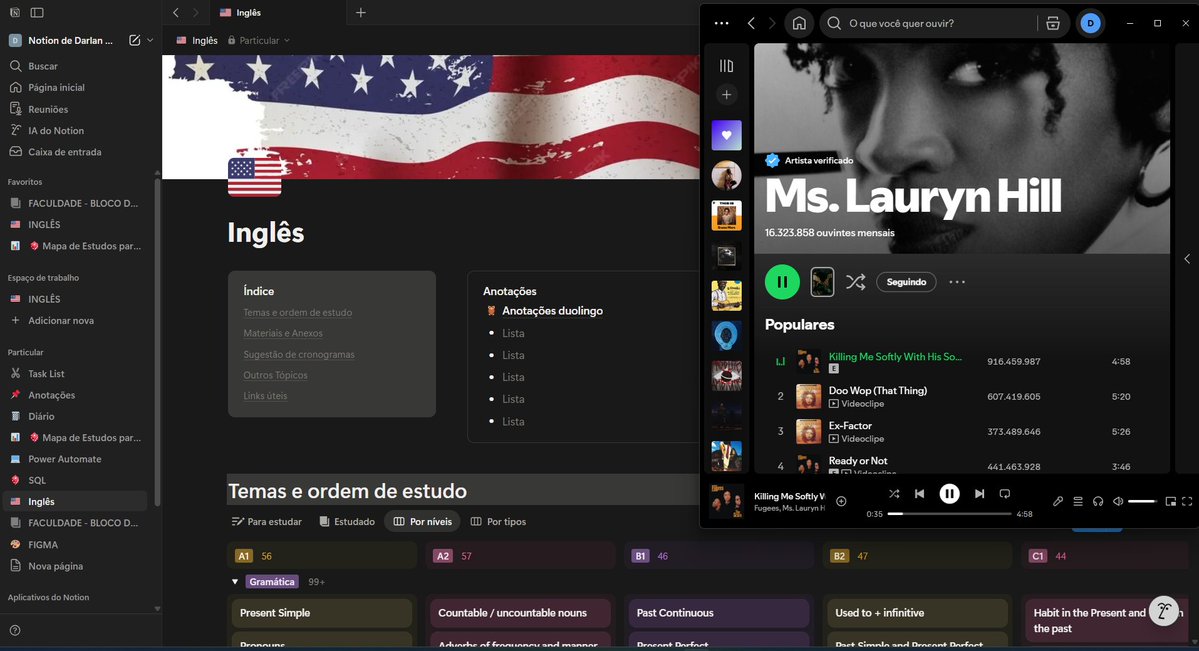Open Liked Songs heart tile in Spotify

[x=726, y=135]
